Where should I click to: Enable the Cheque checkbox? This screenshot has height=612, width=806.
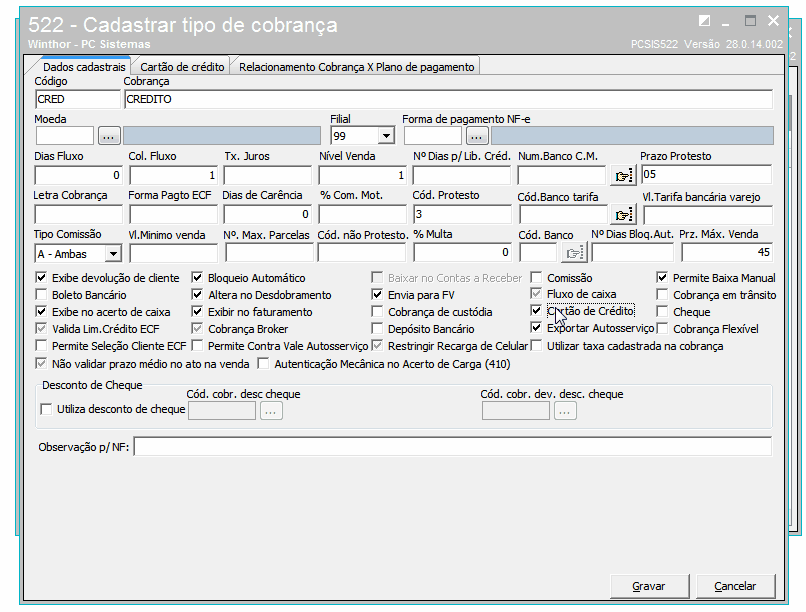(x=663, y=312)
